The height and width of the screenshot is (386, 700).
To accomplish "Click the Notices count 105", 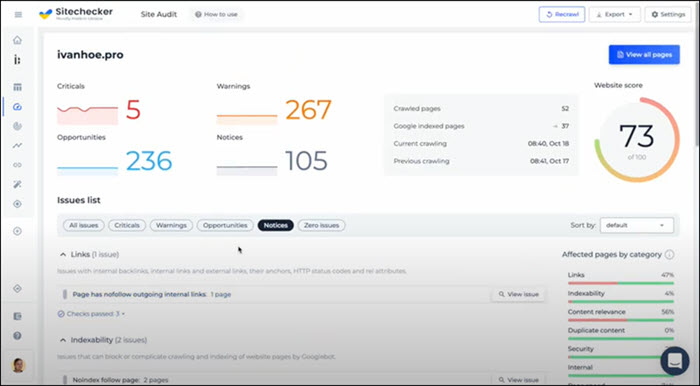I will pyautogui.click(x=306, y=161).
